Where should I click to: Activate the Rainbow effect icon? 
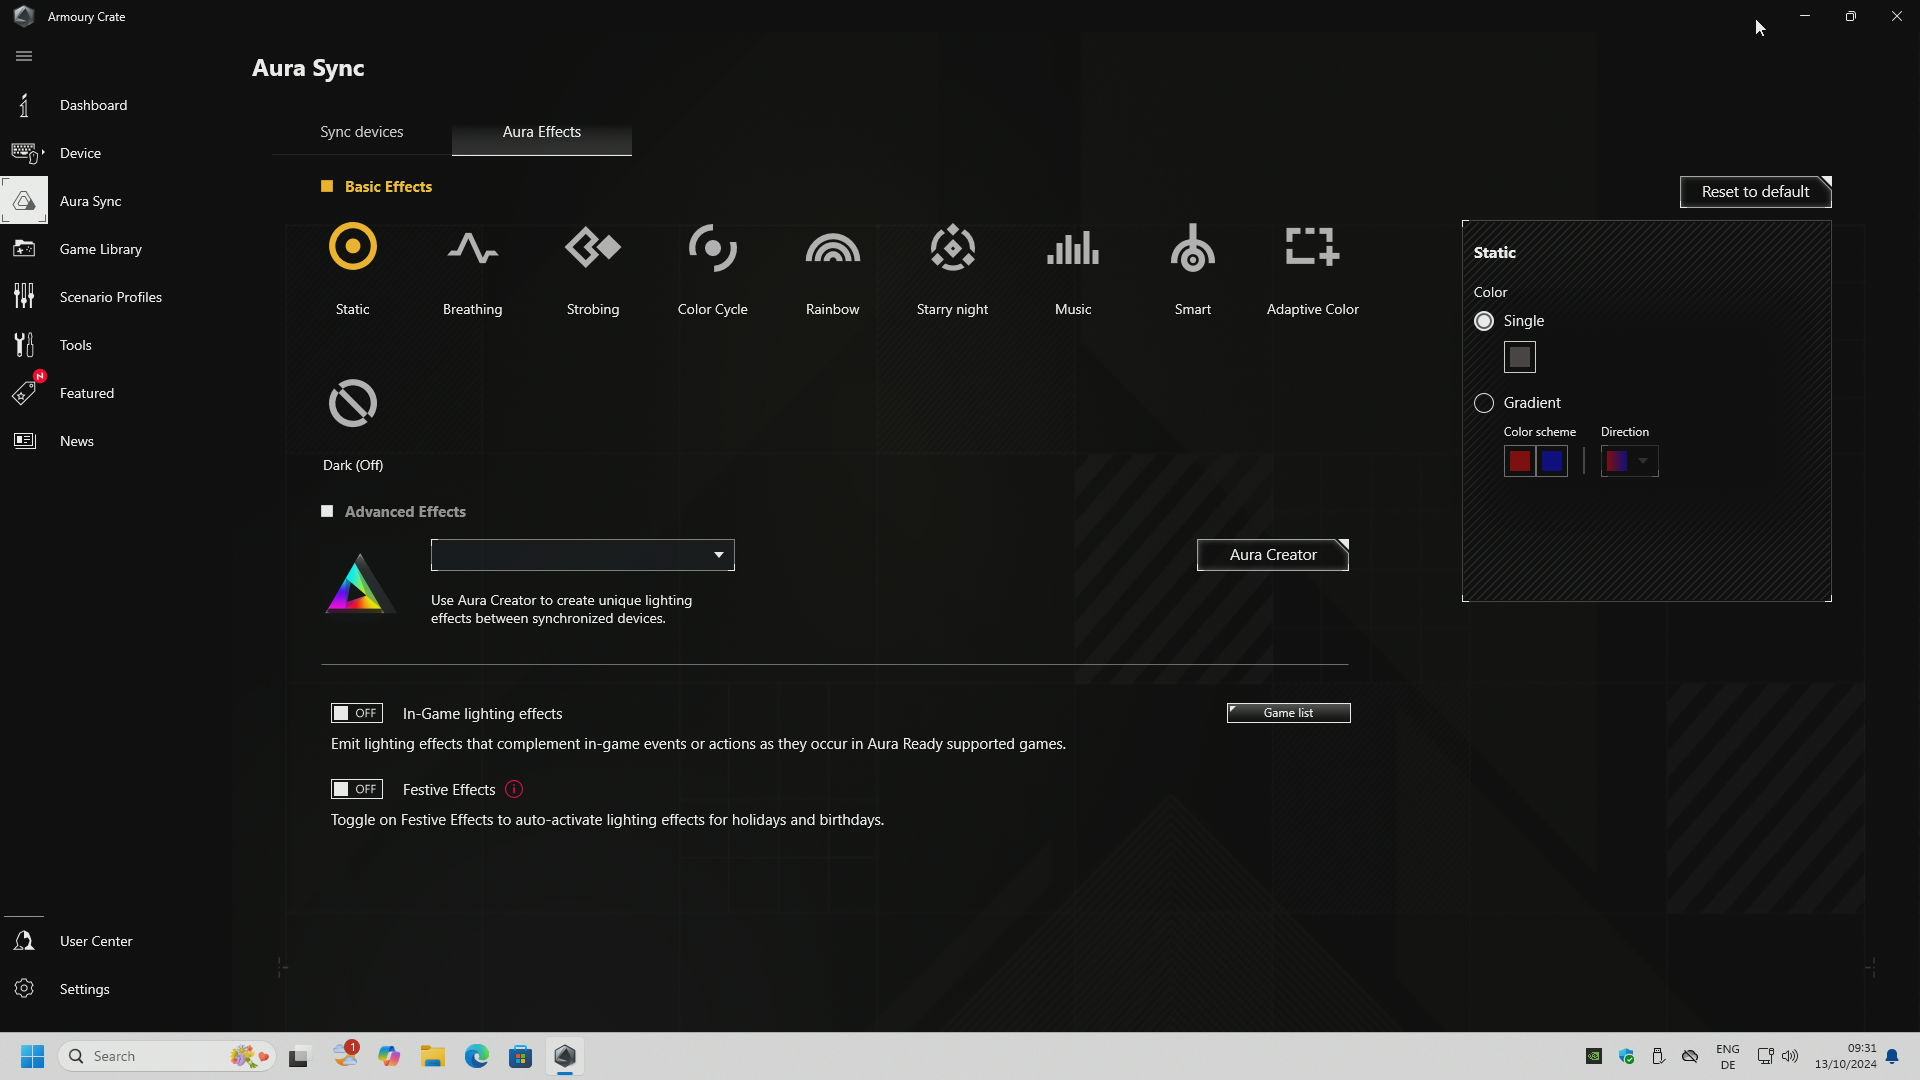click(832, 248)
